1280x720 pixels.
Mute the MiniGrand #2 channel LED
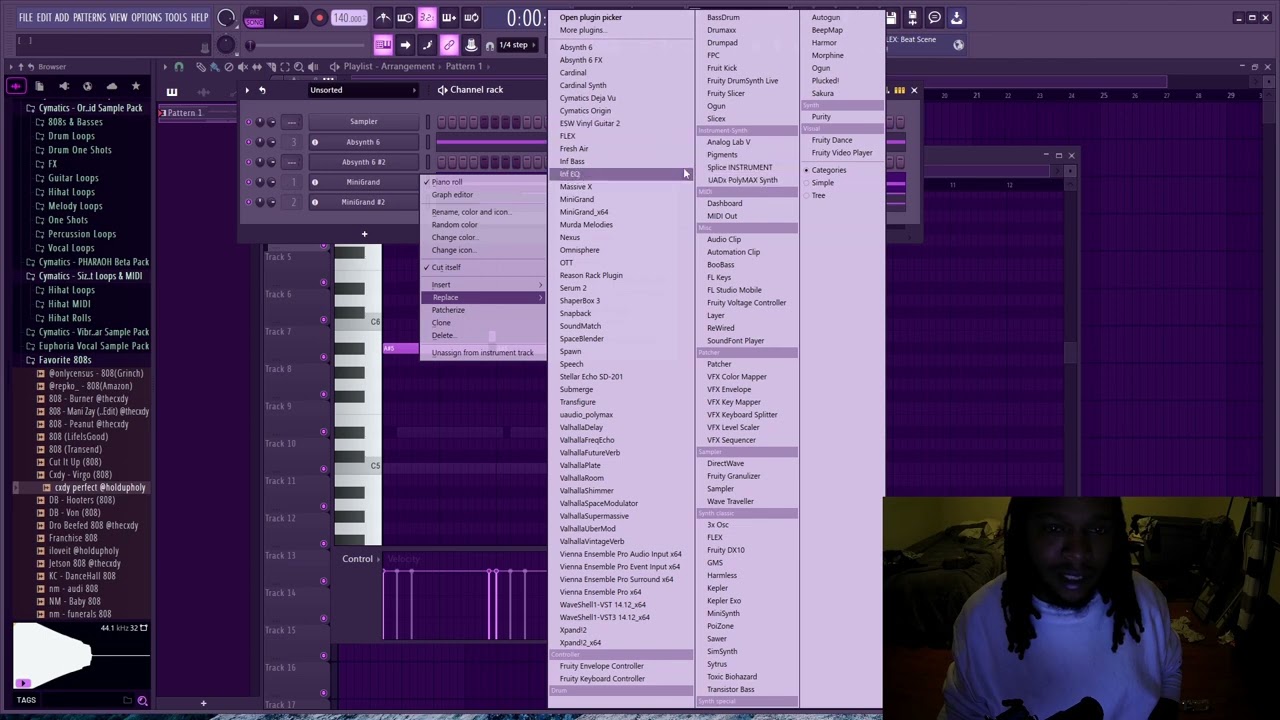249,202
